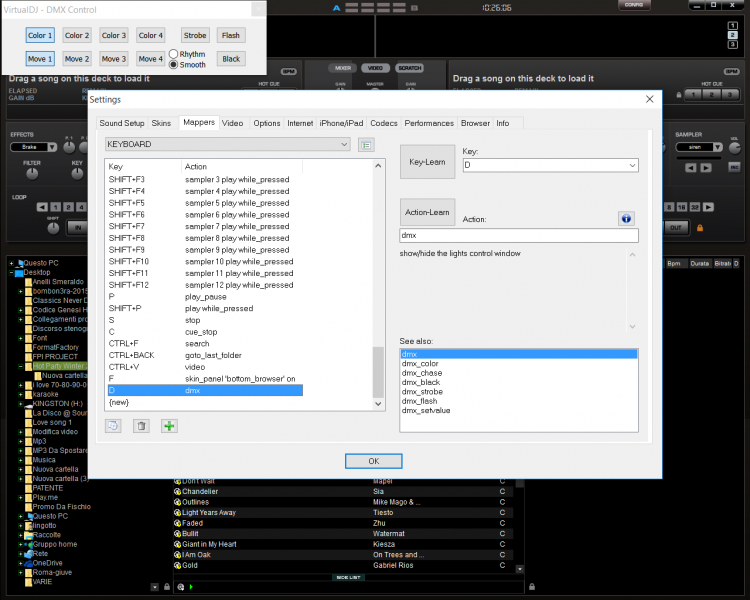Open the KEYBOARD mapper dropdown
This screenshot has height=600, width=750.
tap(227, 145)
